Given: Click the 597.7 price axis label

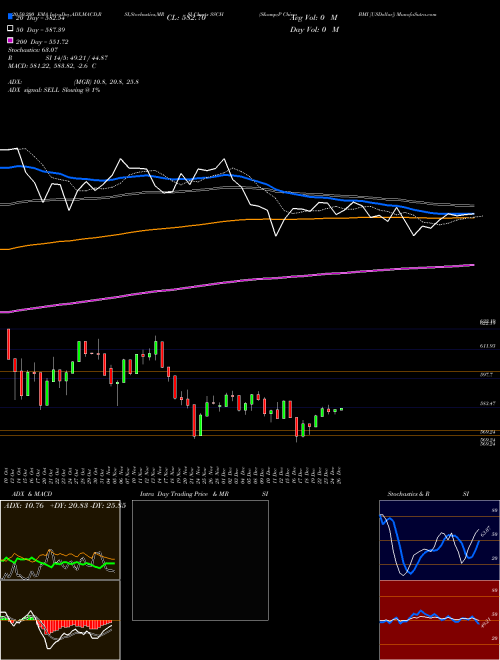Looking at the screenshot, I should coord(486,374).
